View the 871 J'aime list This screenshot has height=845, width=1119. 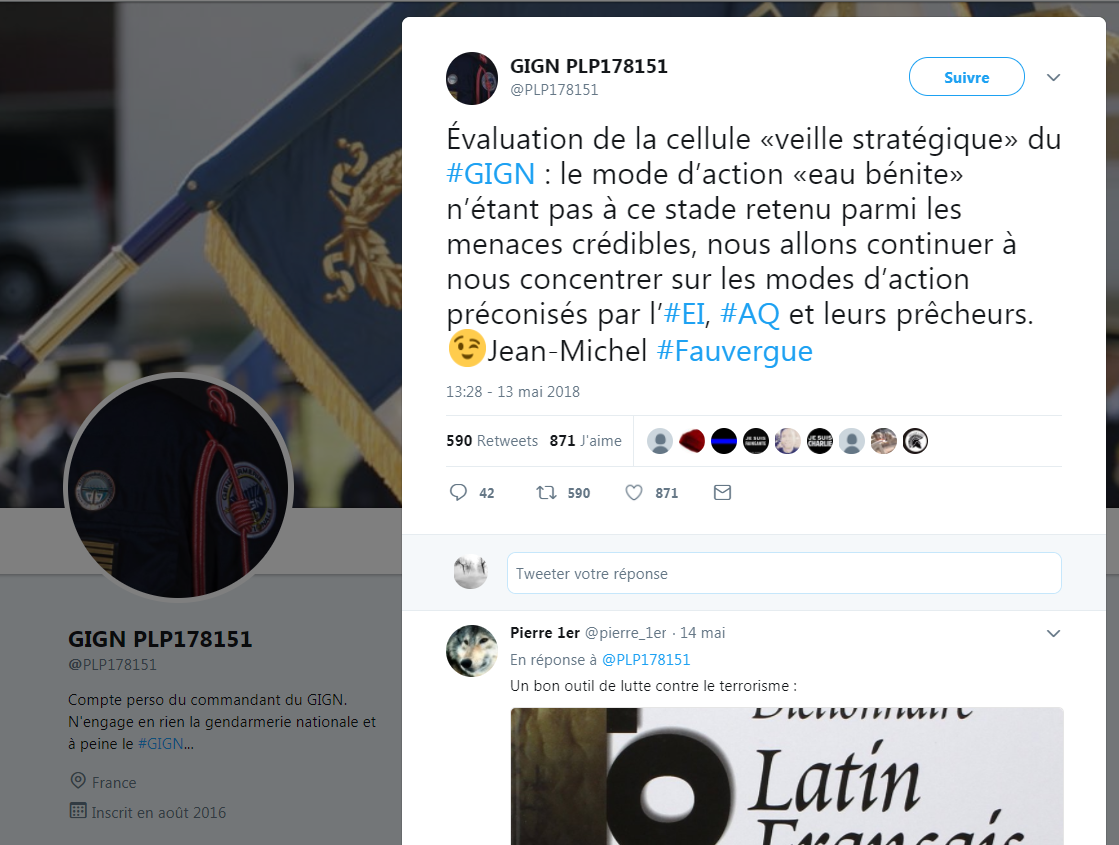pyautogui.click(x=585, y=441)
